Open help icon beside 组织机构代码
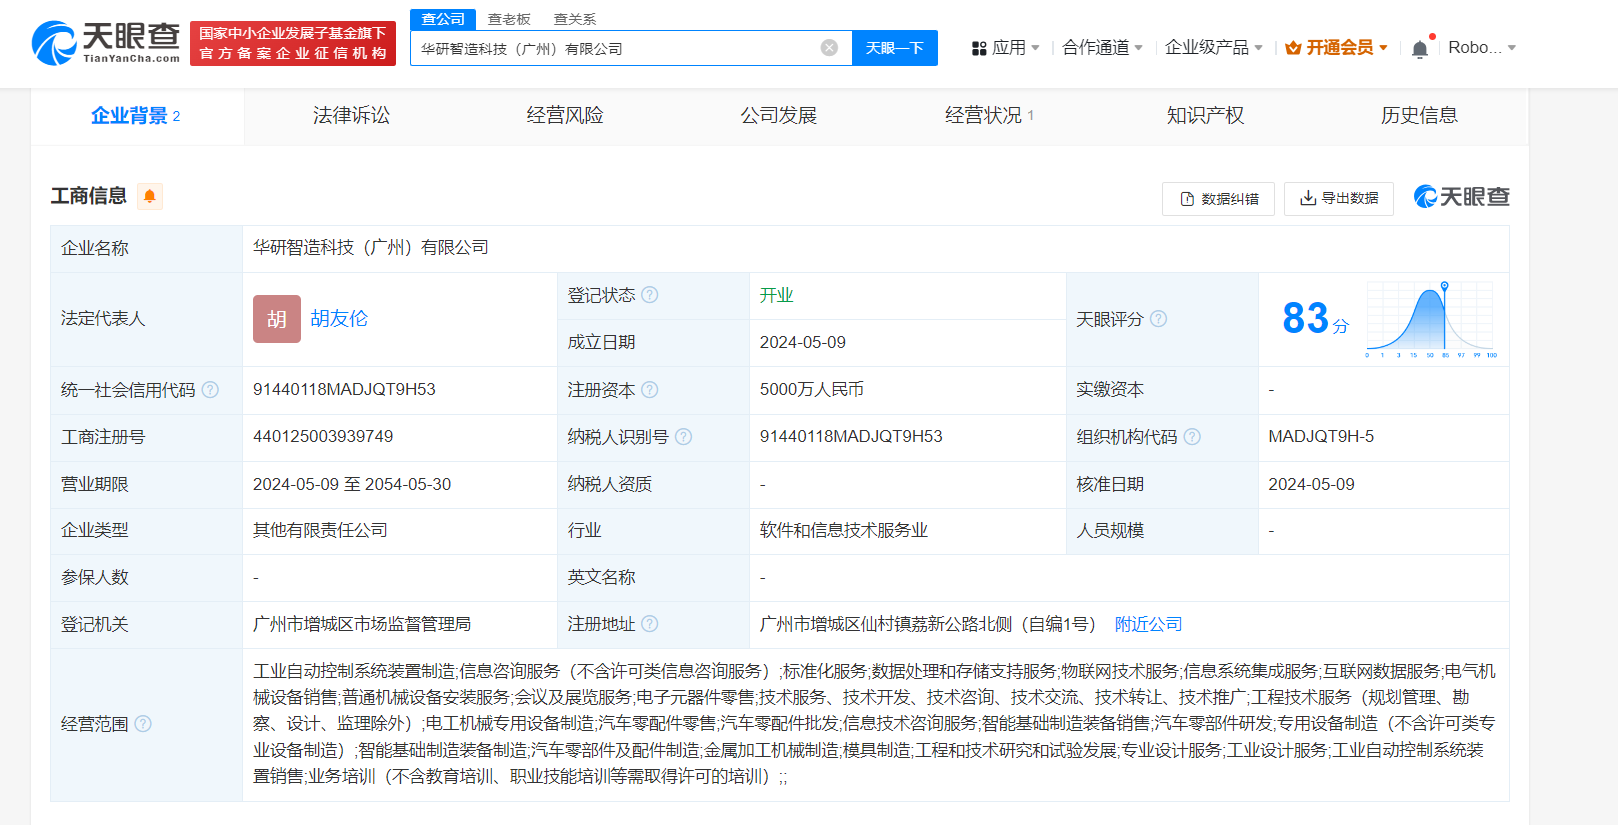The image size is (1618, 825). pos(1192,437)
